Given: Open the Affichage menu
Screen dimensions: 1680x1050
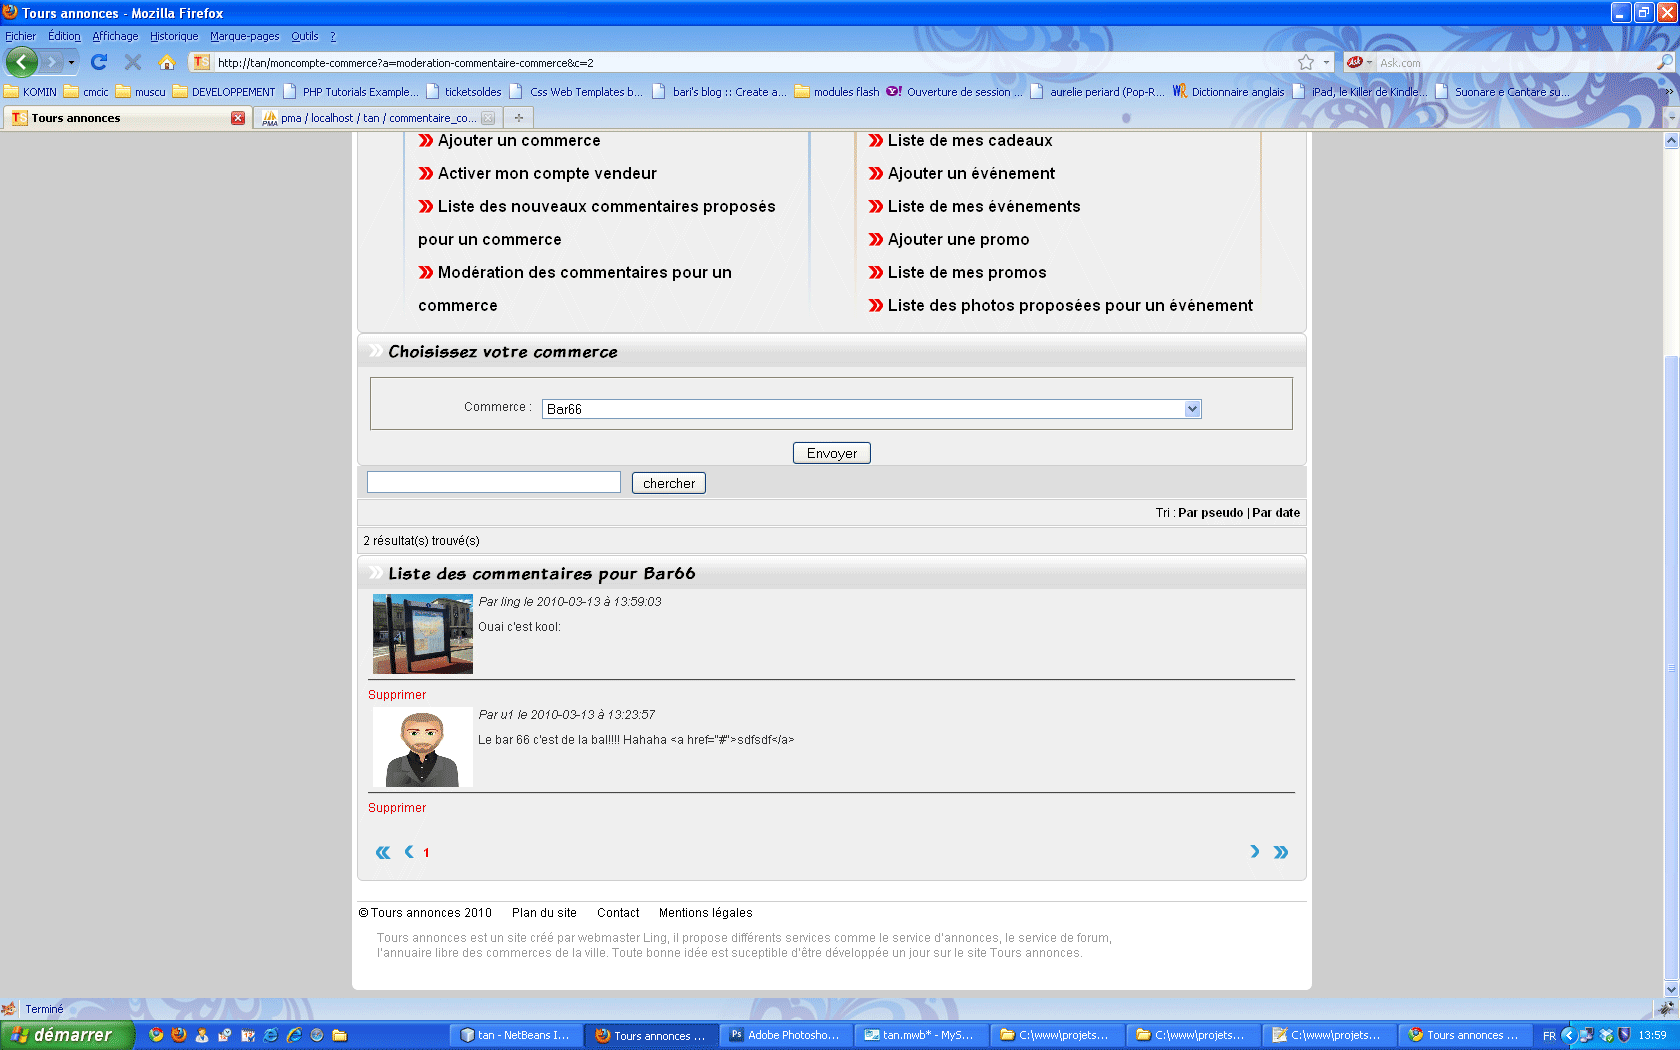Looking at the screenshot, I should 115,36.
